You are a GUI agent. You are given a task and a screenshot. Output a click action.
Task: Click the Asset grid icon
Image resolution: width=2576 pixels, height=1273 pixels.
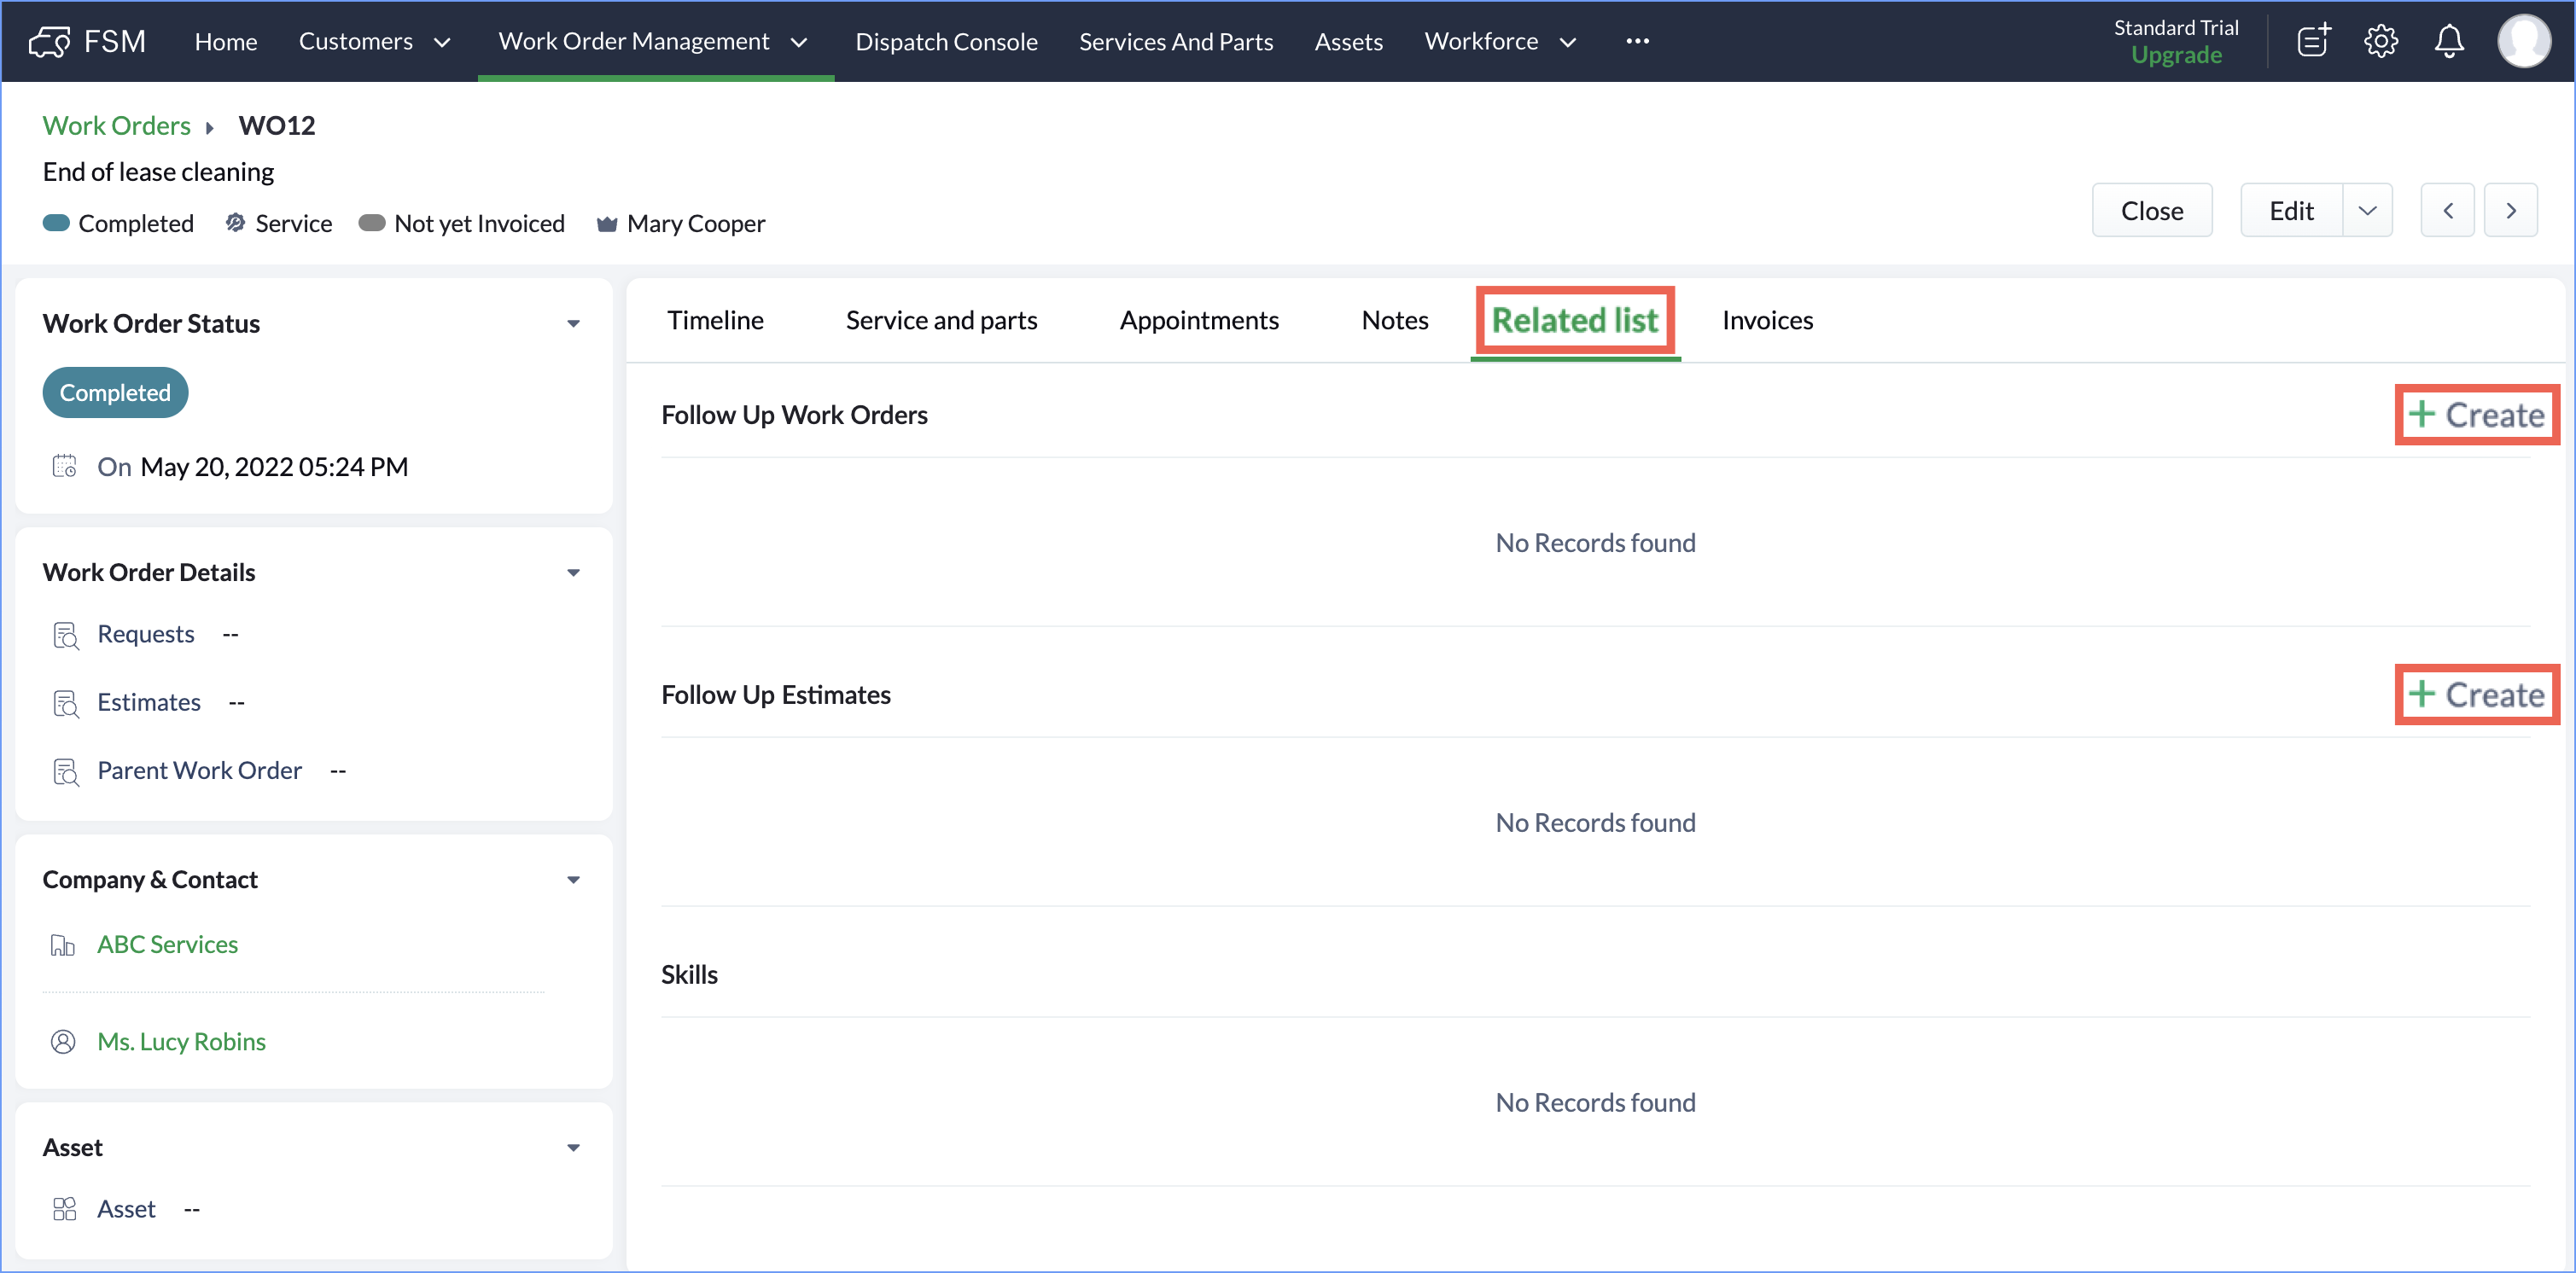[x=65, y=1209]
